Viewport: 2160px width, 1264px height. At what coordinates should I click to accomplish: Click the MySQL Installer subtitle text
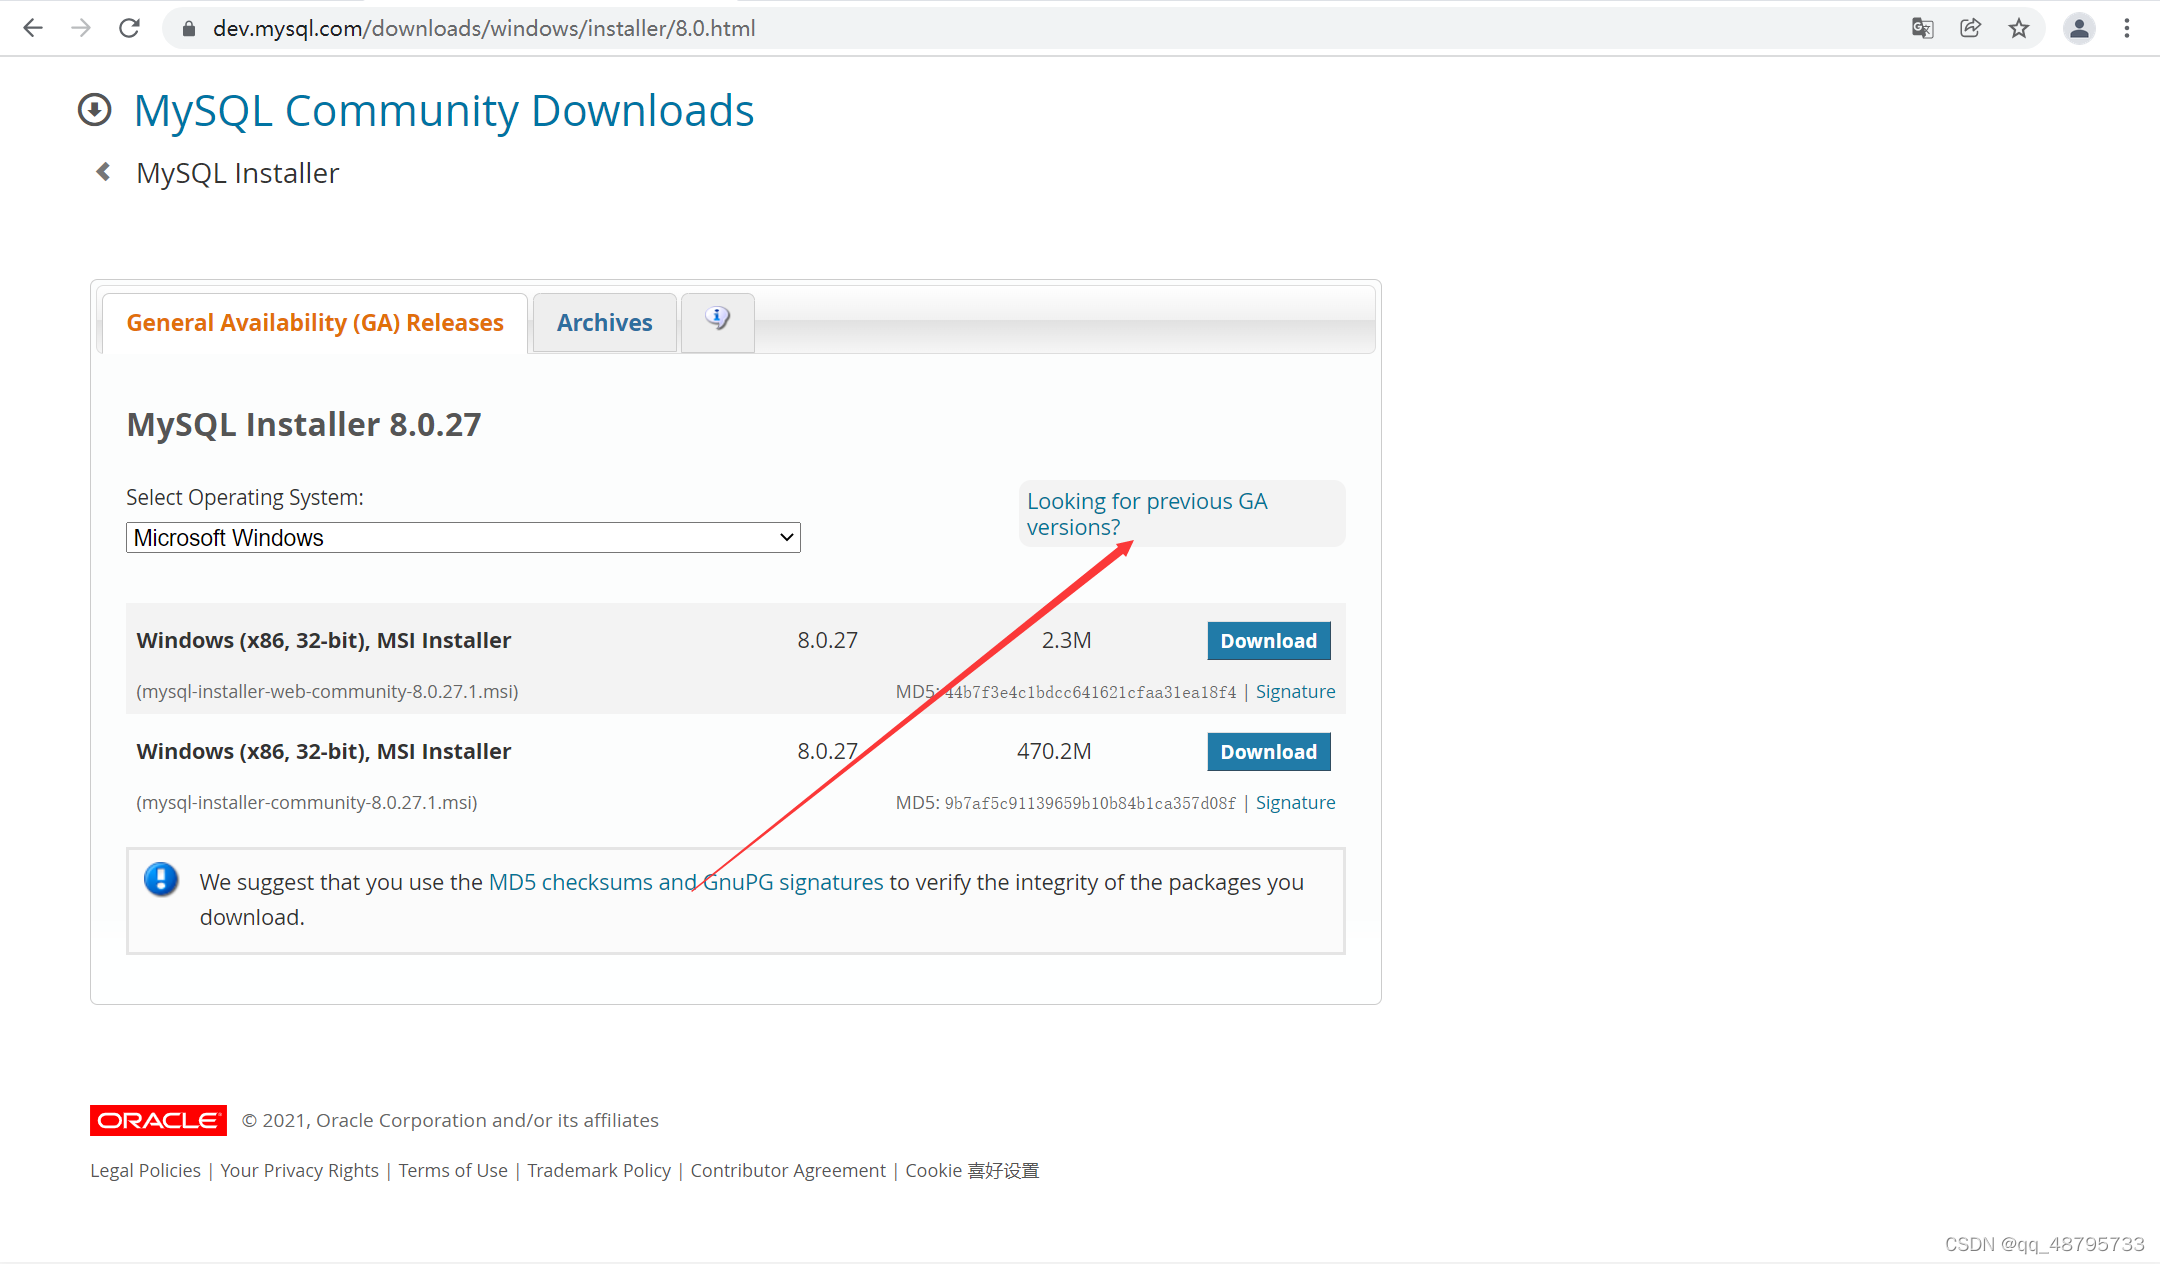[x=237, y=173]
